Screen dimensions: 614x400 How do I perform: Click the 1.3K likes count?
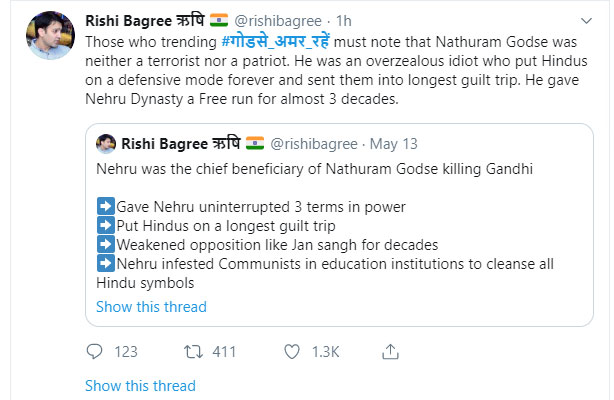coord(325,351)
